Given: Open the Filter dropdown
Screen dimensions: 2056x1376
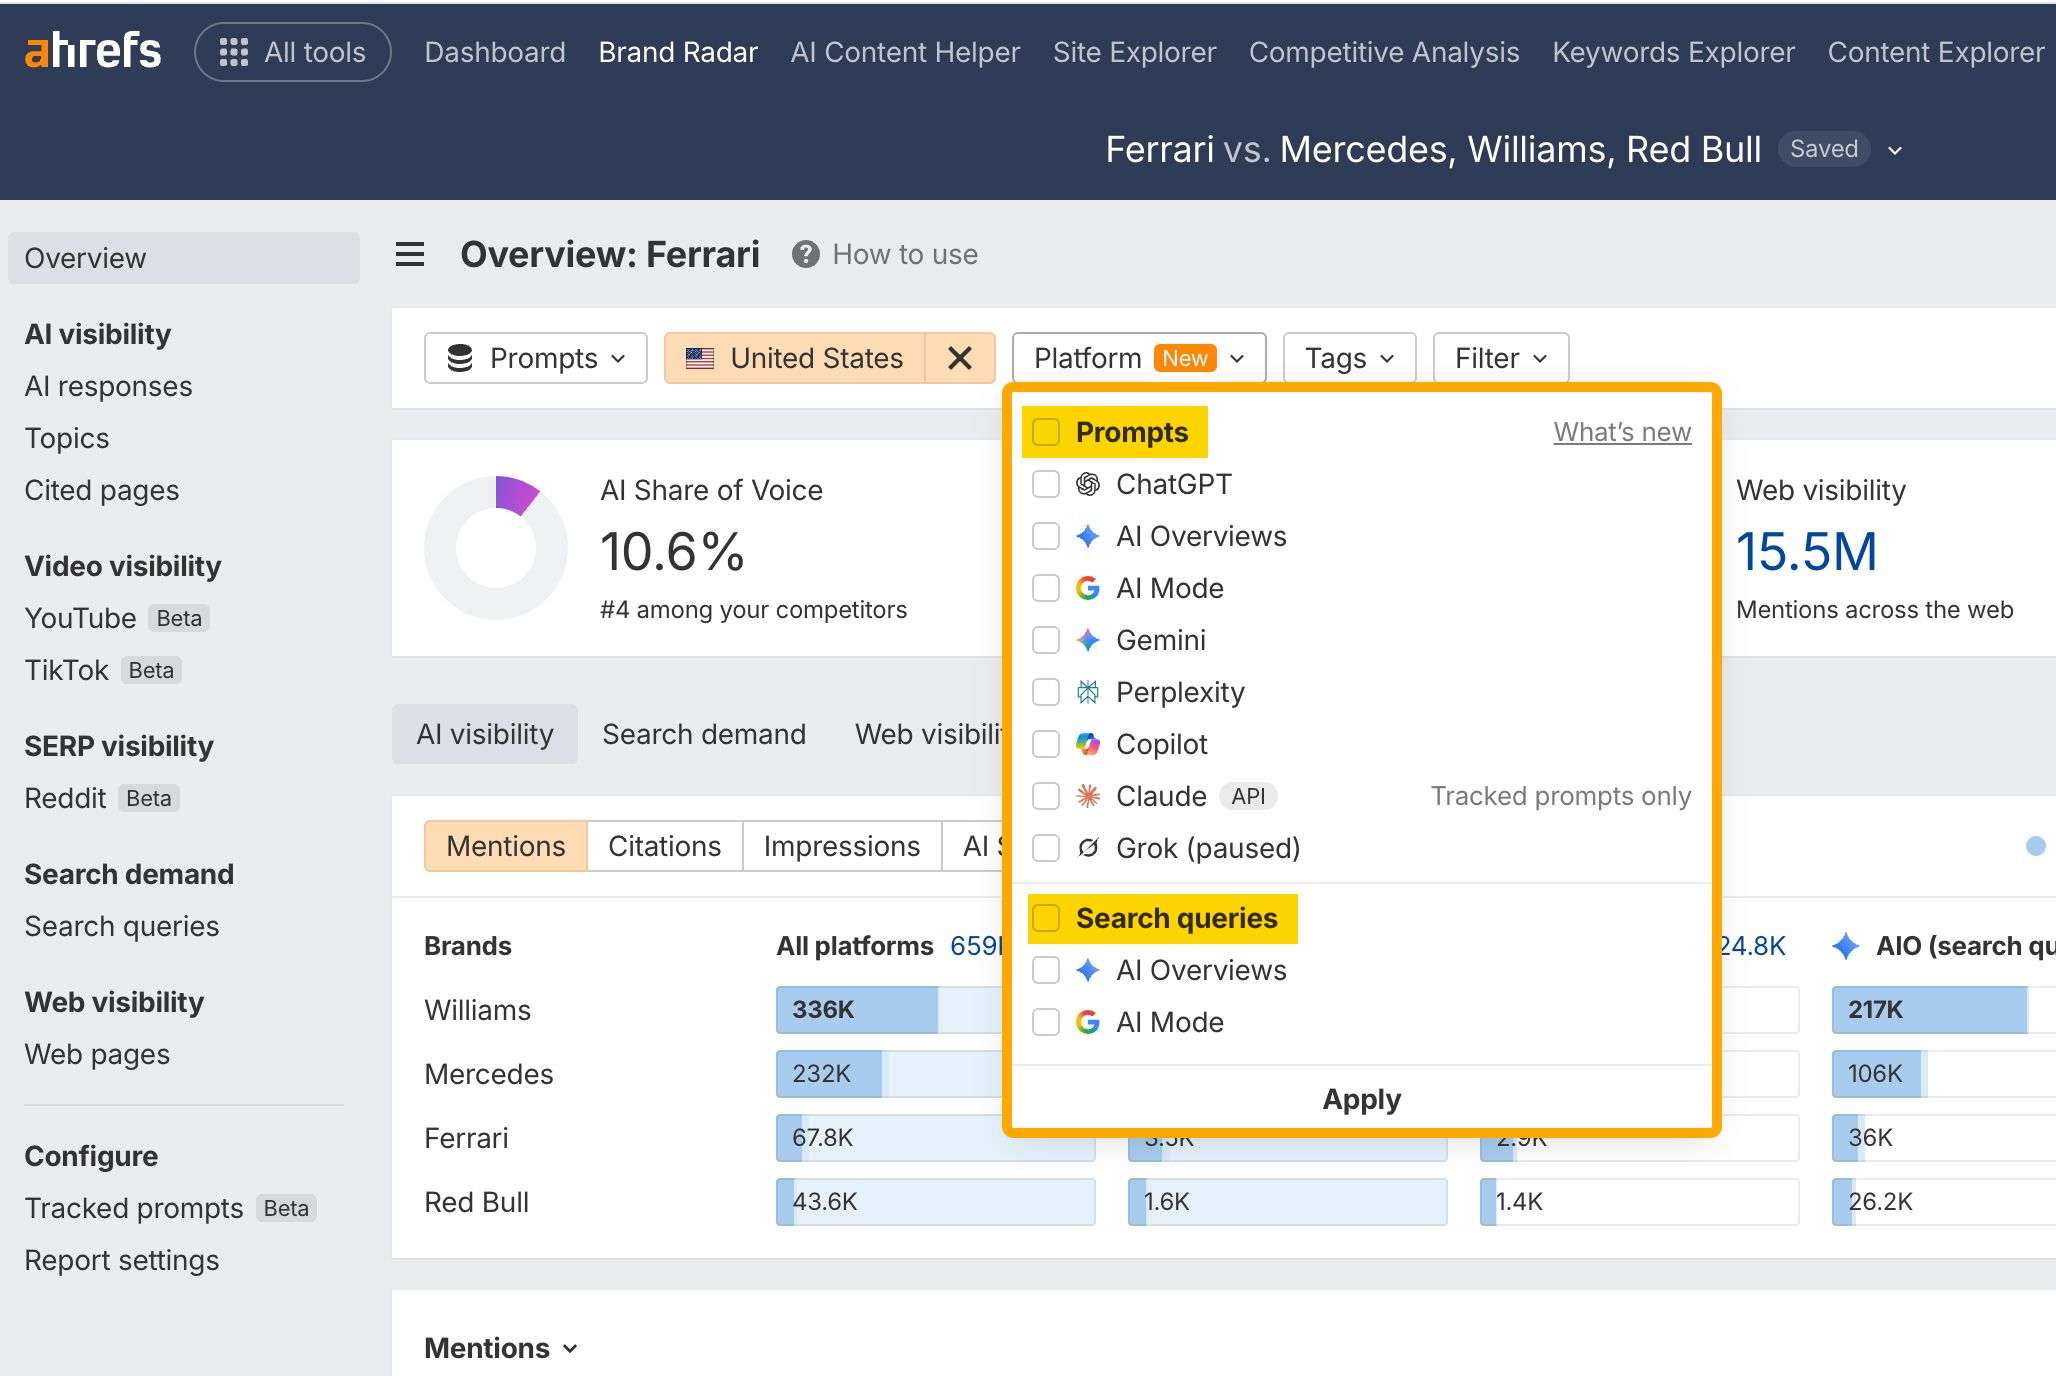Looking at the screenshot, I should coord(1500,358).
